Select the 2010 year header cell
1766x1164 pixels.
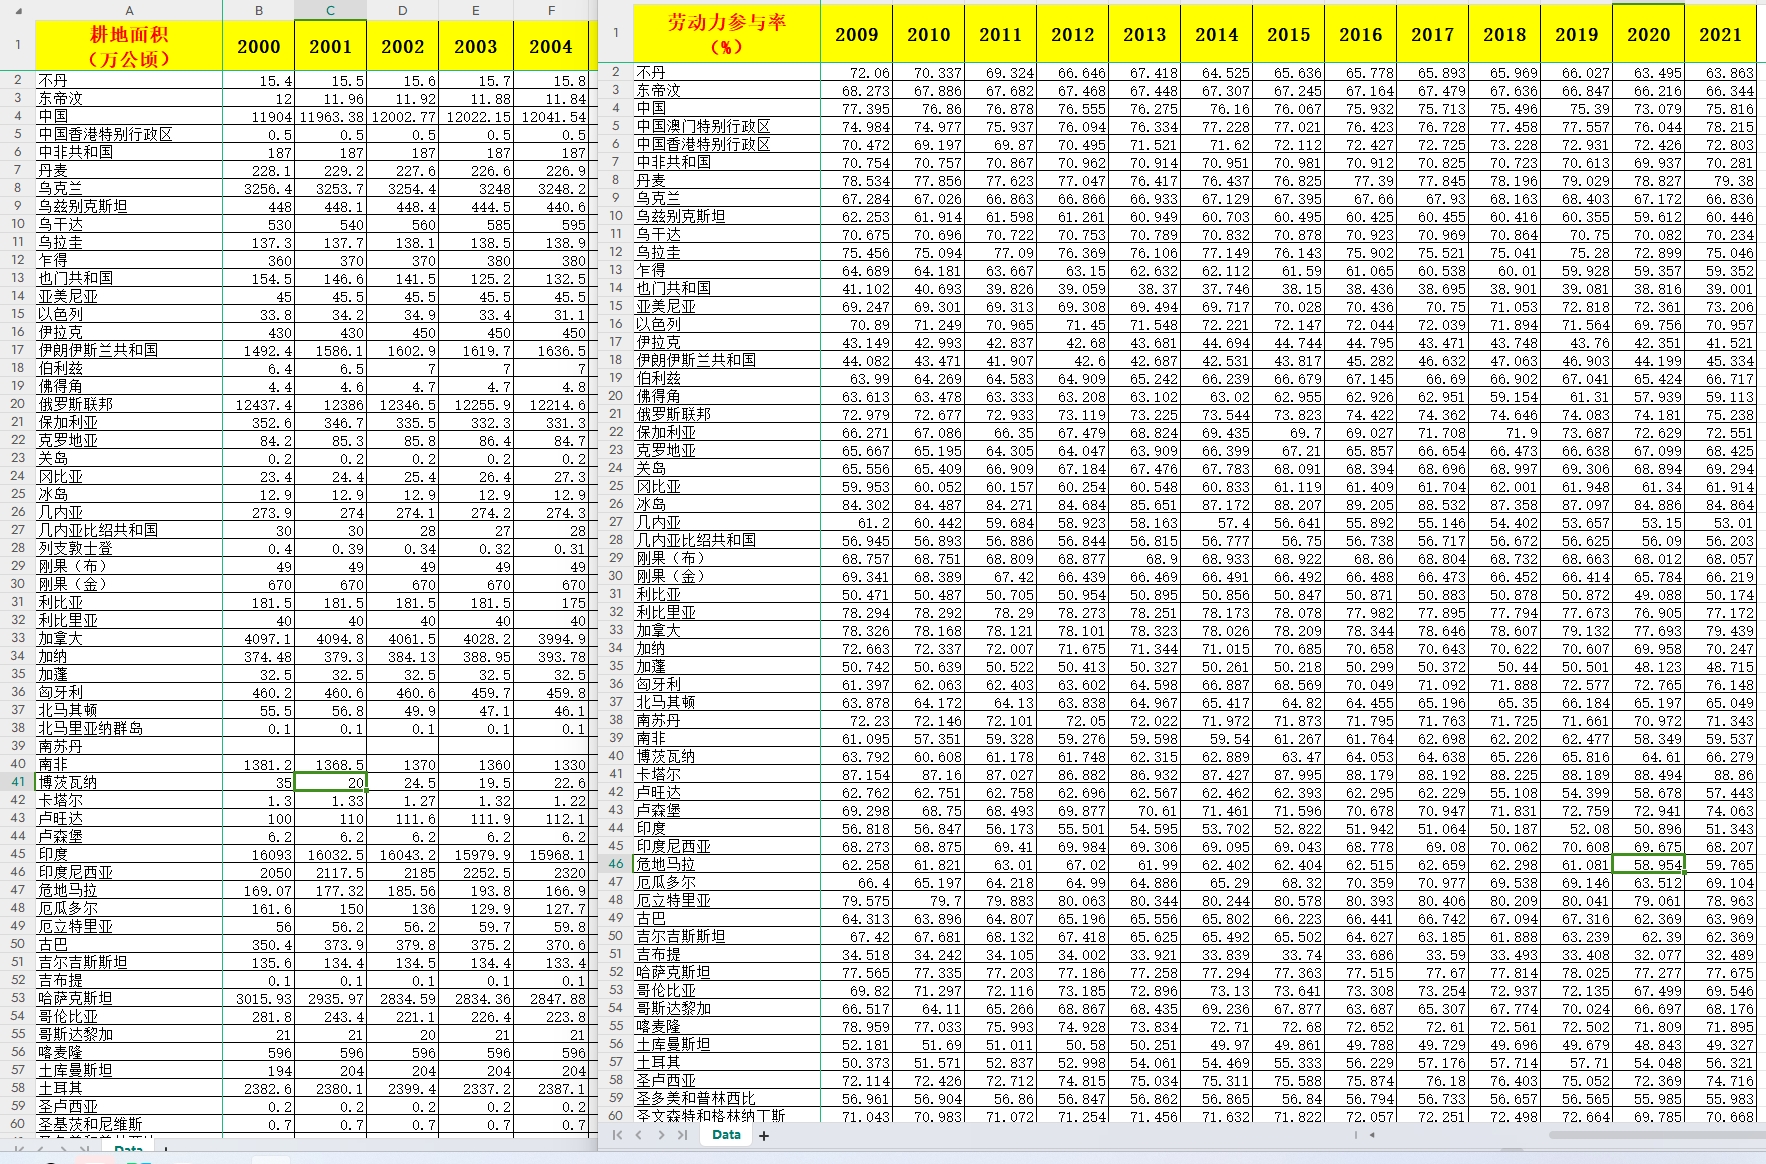pos(929,34)
